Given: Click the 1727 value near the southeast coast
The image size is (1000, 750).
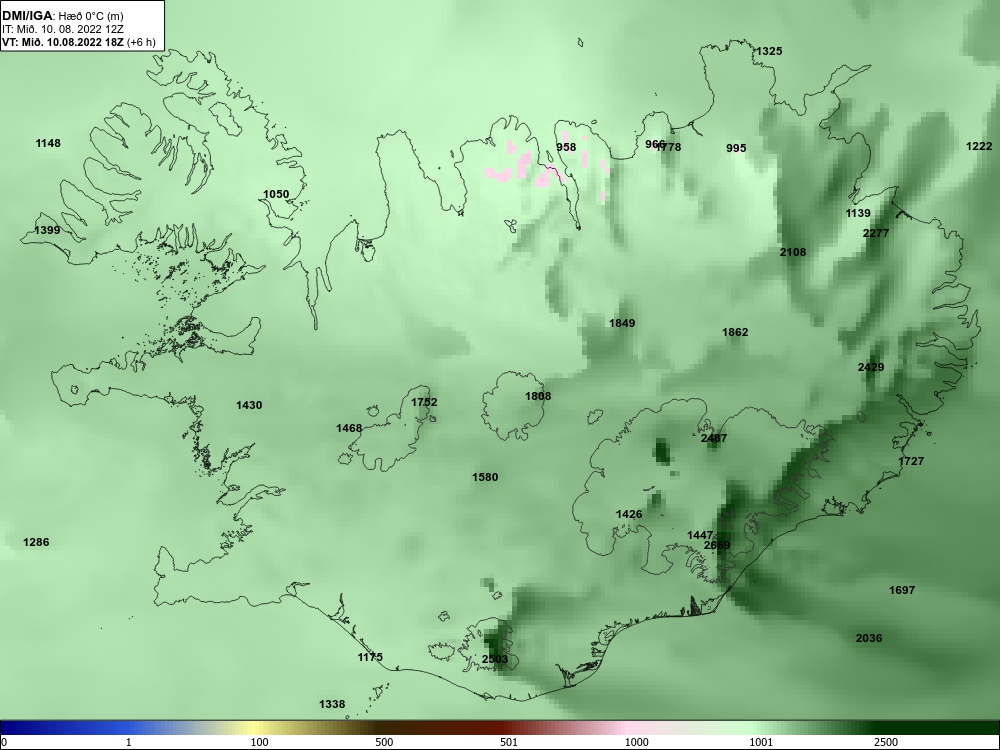Looking at the screenshot, I should [911, 461].
